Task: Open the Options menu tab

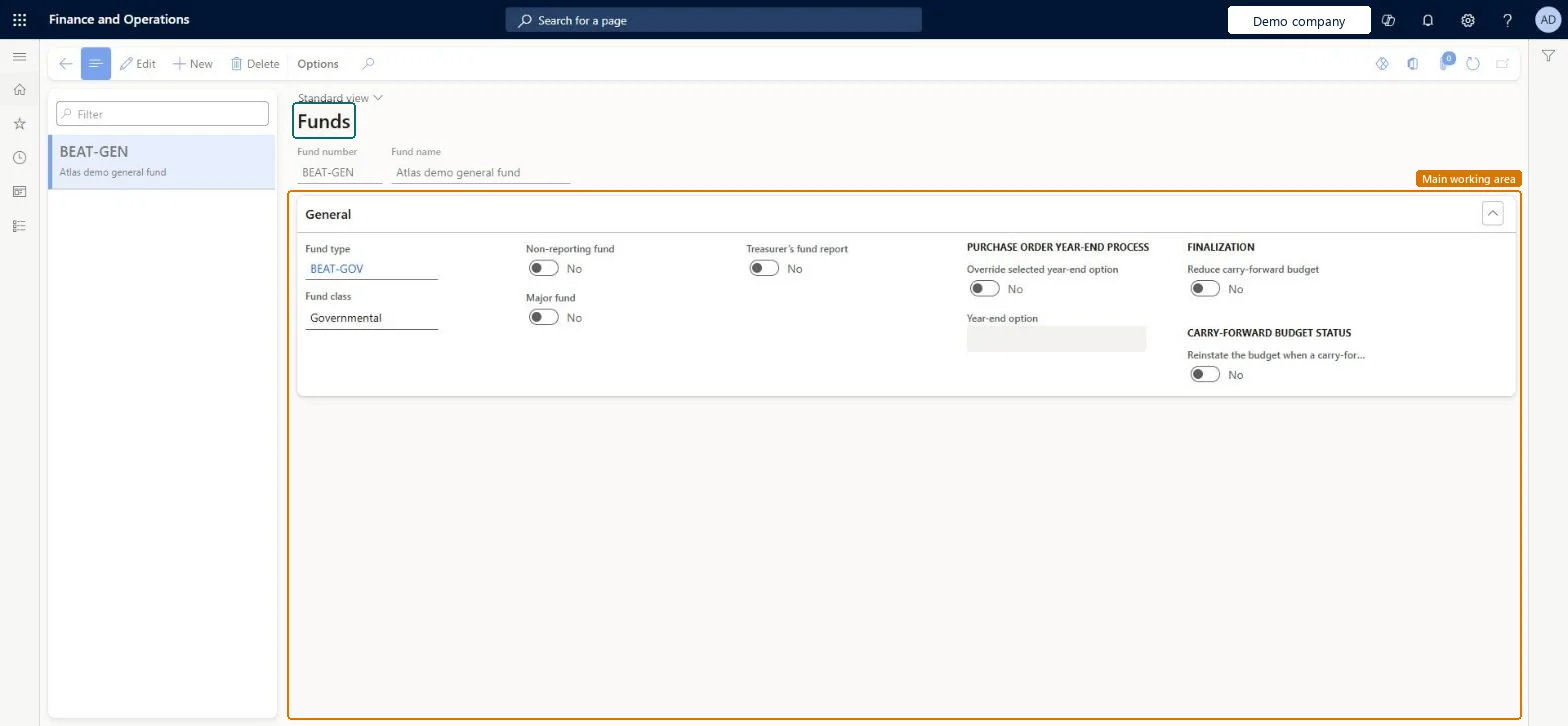Action: 318,63
